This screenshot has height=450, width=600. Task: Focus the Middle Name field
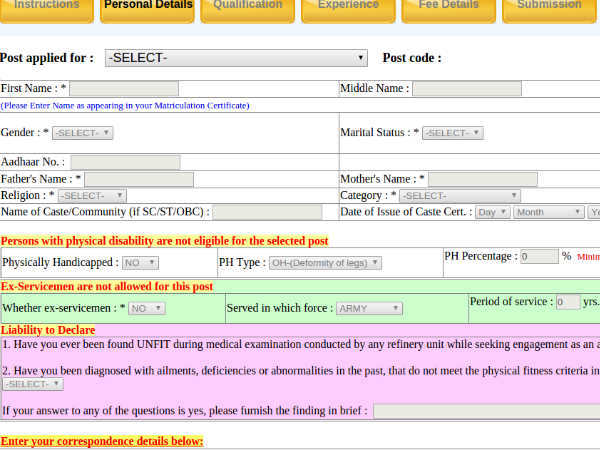(x=467, y=88)
